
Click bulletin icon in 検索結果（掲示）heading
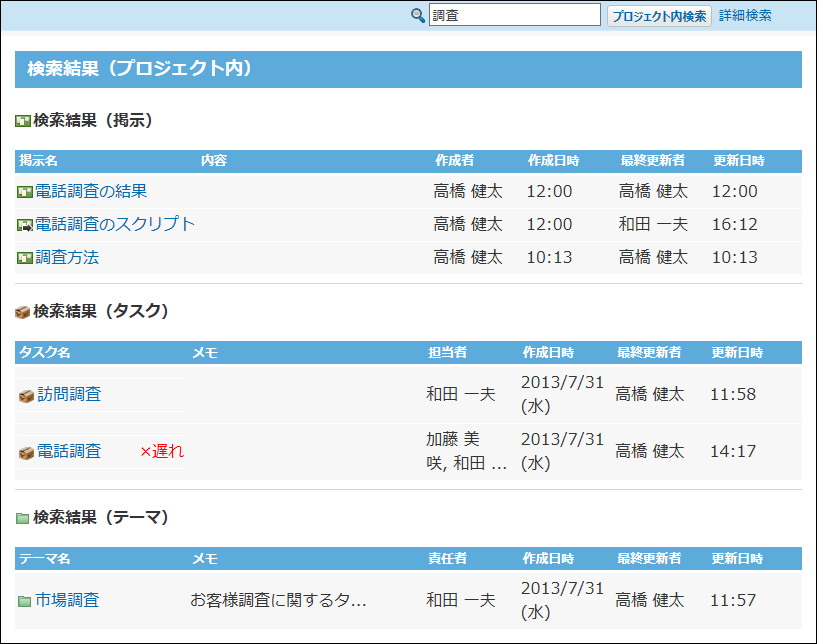pyautogui.click(x=23, y=121)
